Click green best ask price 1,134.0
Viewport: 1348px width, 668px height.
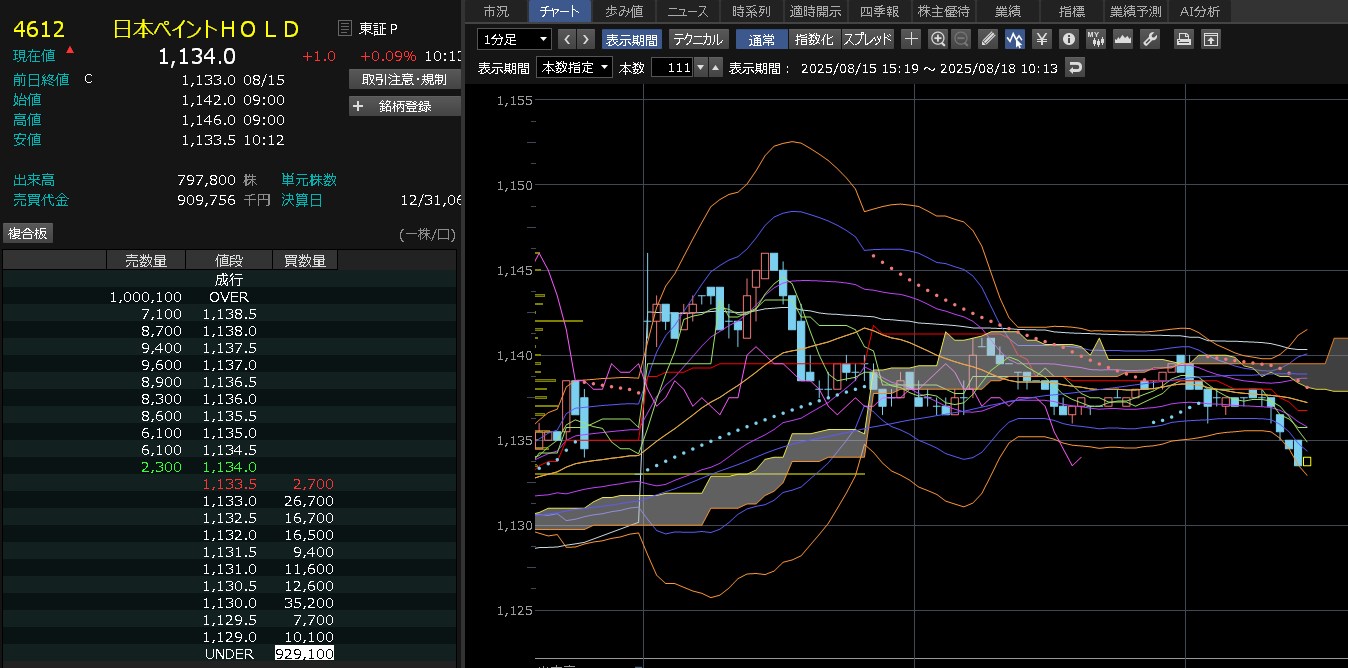point(229,467)
